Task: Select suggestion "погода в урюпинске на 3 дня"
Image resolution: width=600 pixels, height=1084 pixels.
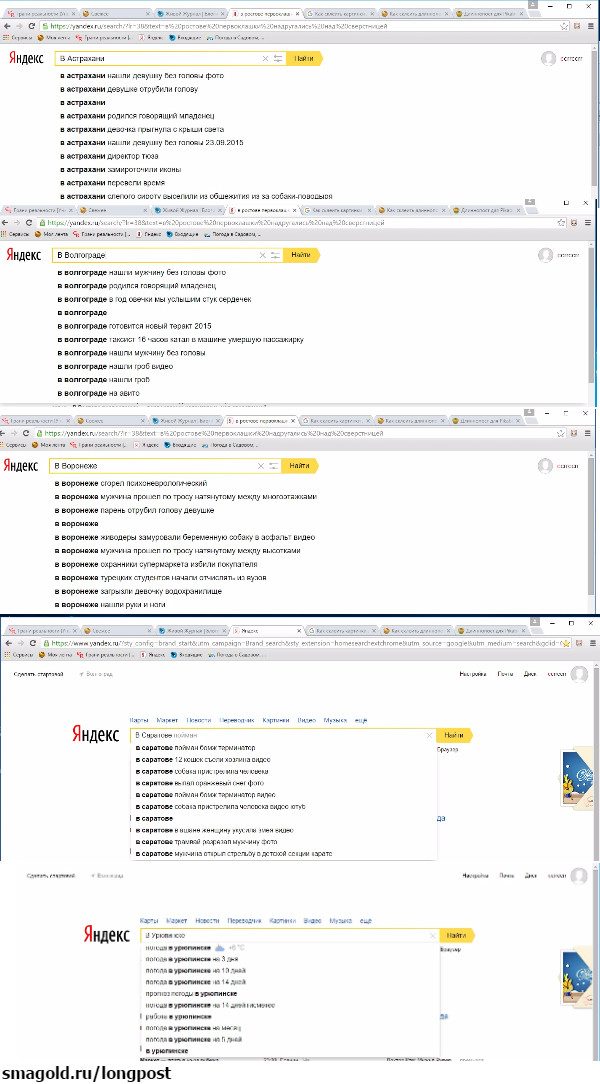Action: (191, 959)
